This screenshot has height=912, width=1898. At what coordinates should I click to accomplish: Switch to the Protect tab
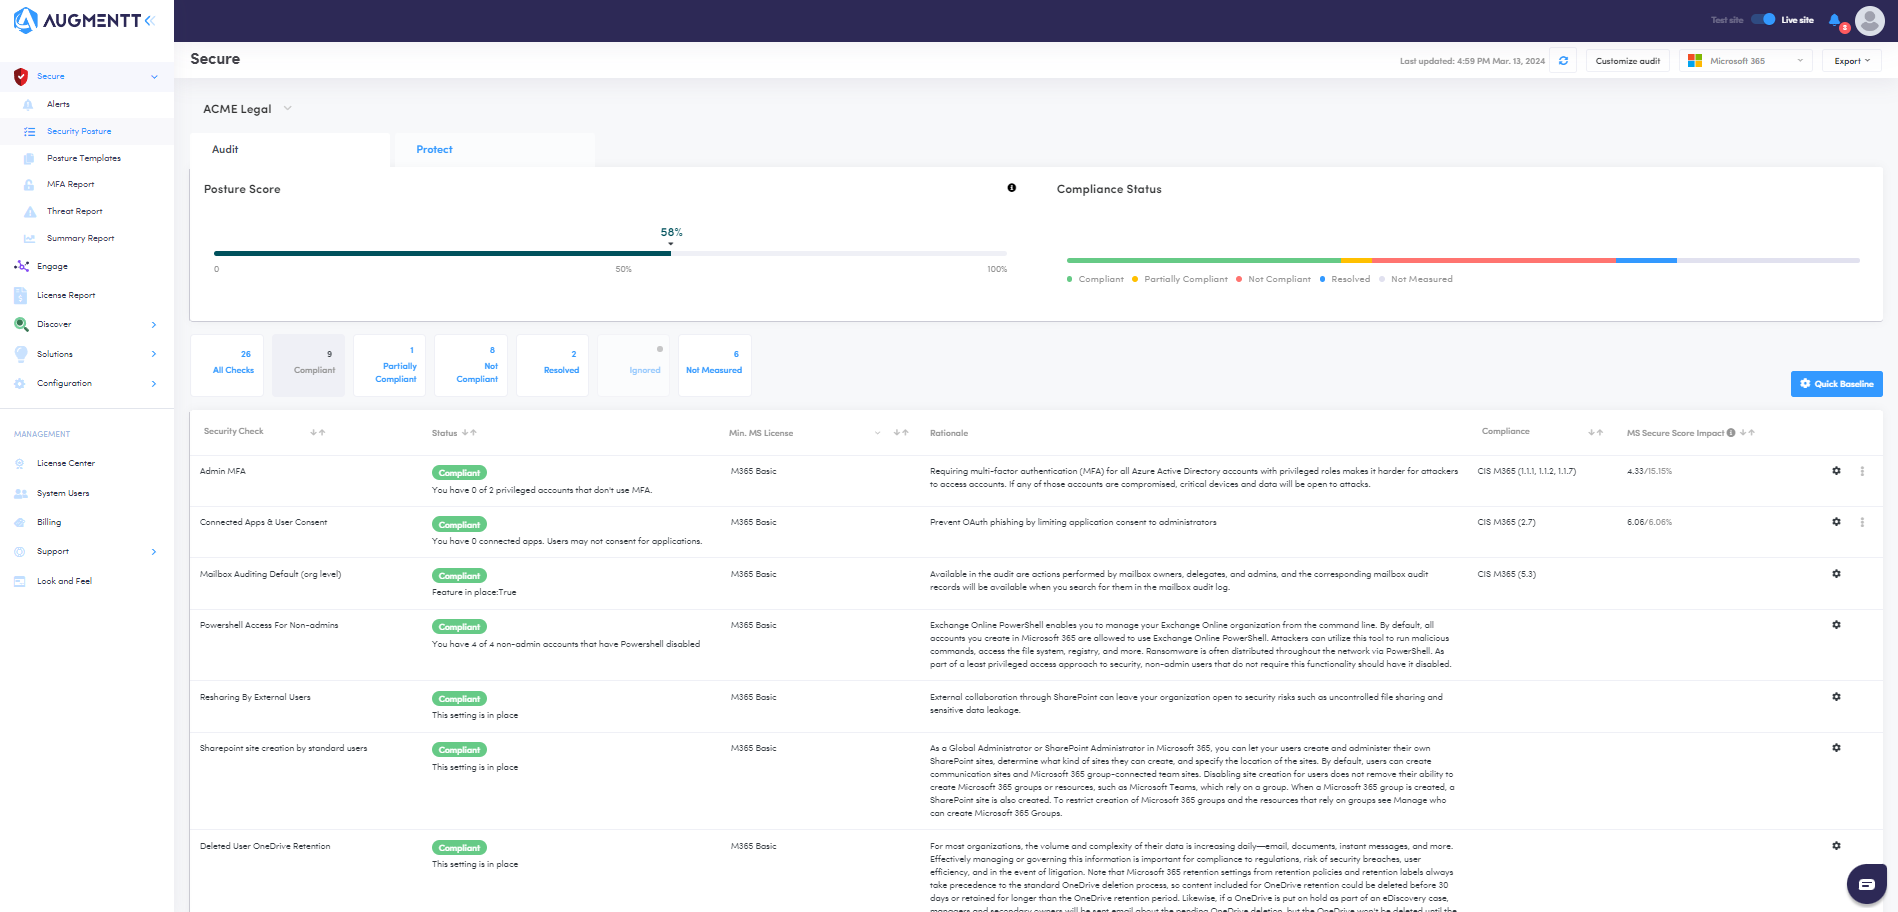click(x=434, y=150)
